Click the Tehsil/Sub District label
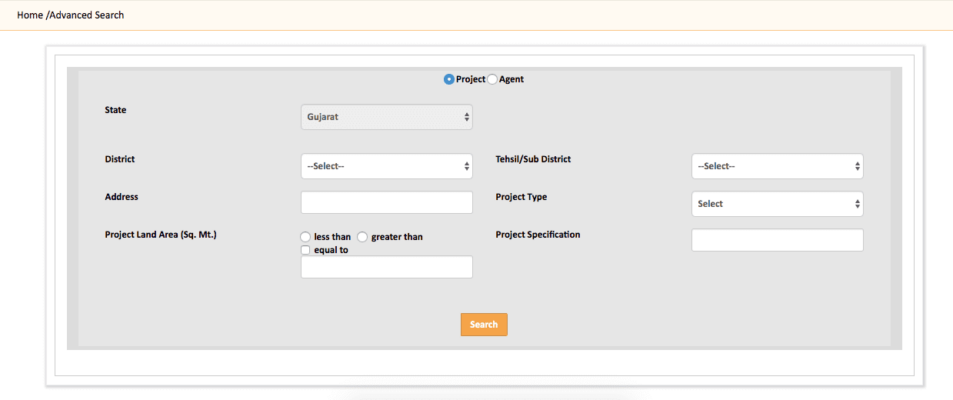This screenshot has width=953, height=400. [533, 159]
